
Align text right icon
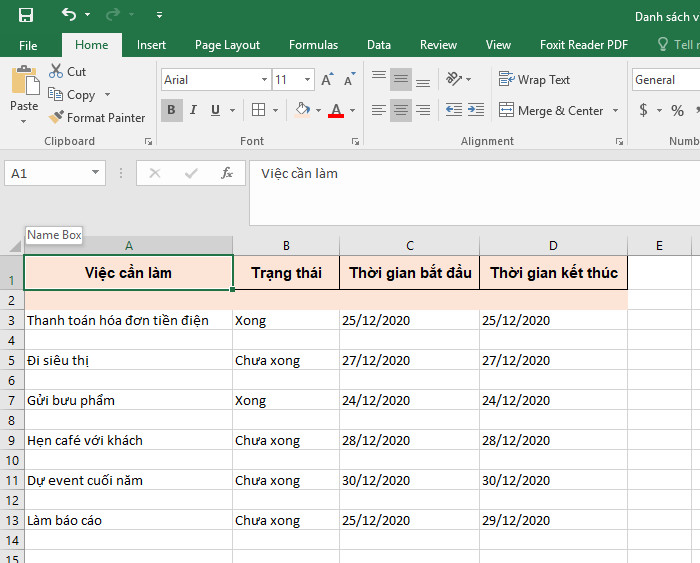423,110
